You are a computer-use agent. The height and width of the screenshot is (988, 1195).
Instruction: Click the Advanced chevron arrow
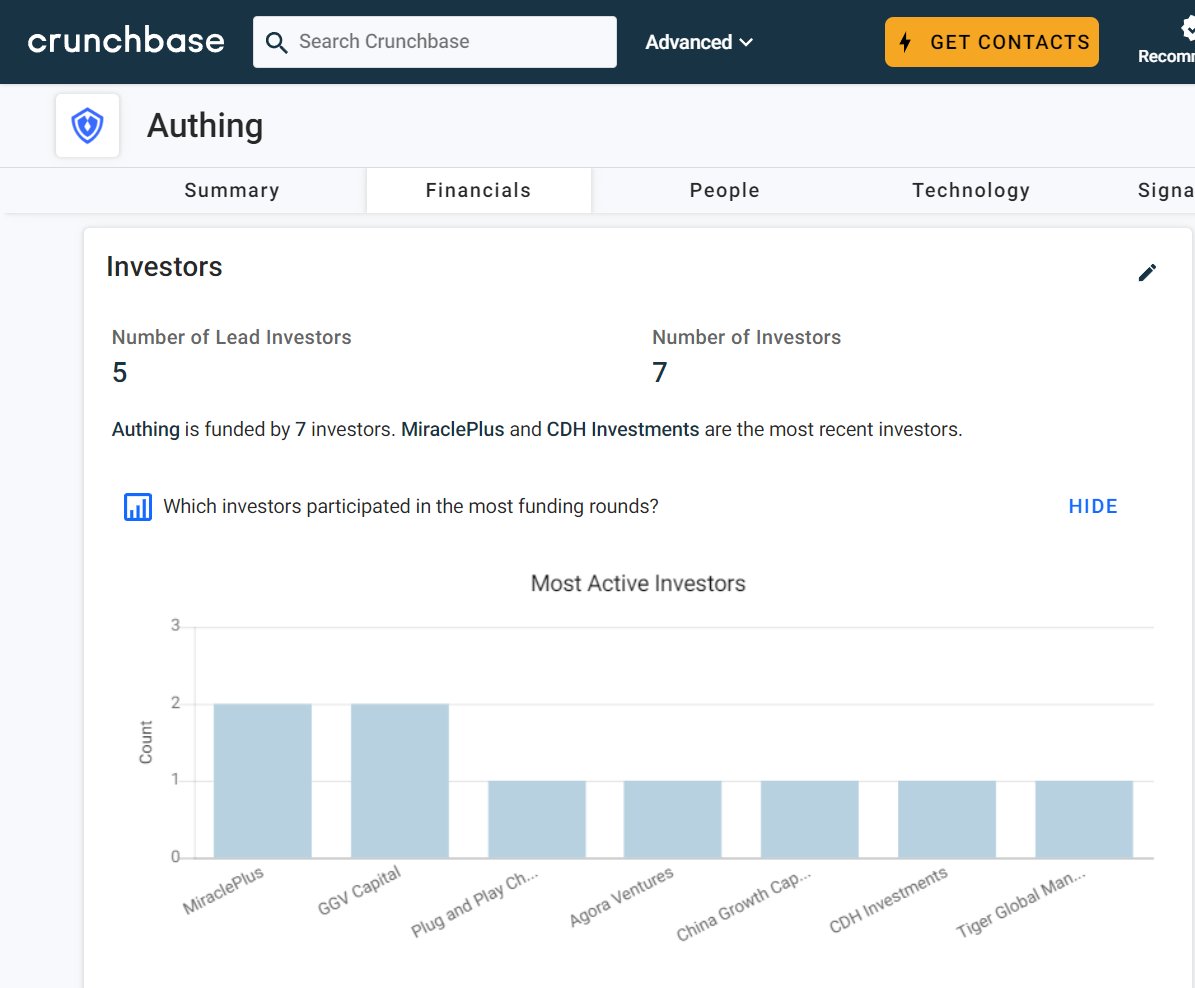[x=746, y=43]
